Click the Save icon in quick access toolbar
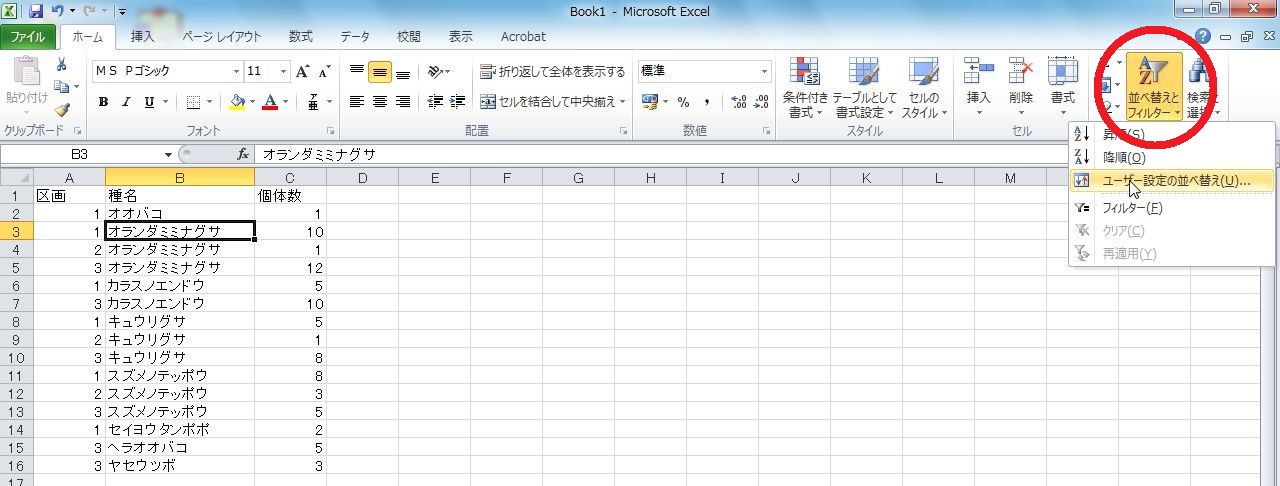Screen dimensions: 1280x486 [36, 11]
